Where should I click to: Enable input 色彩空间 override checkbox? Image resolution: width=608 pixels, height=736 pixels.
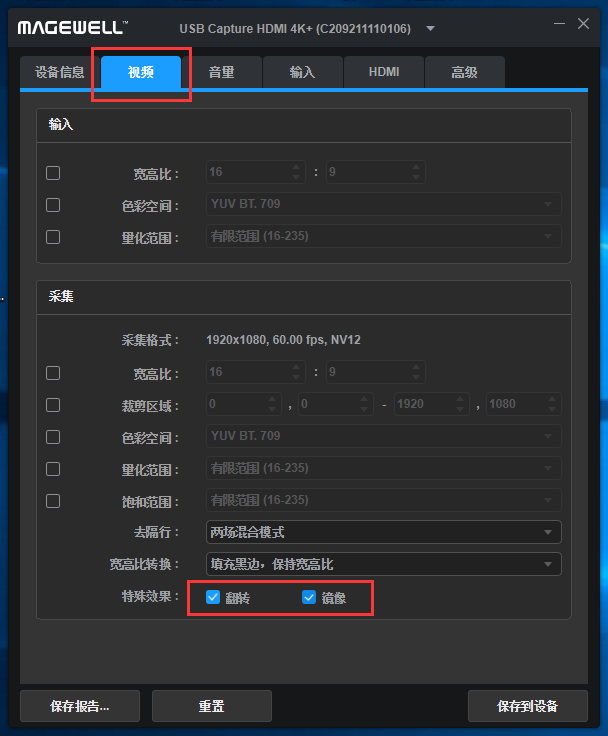(x=53, y=205)
